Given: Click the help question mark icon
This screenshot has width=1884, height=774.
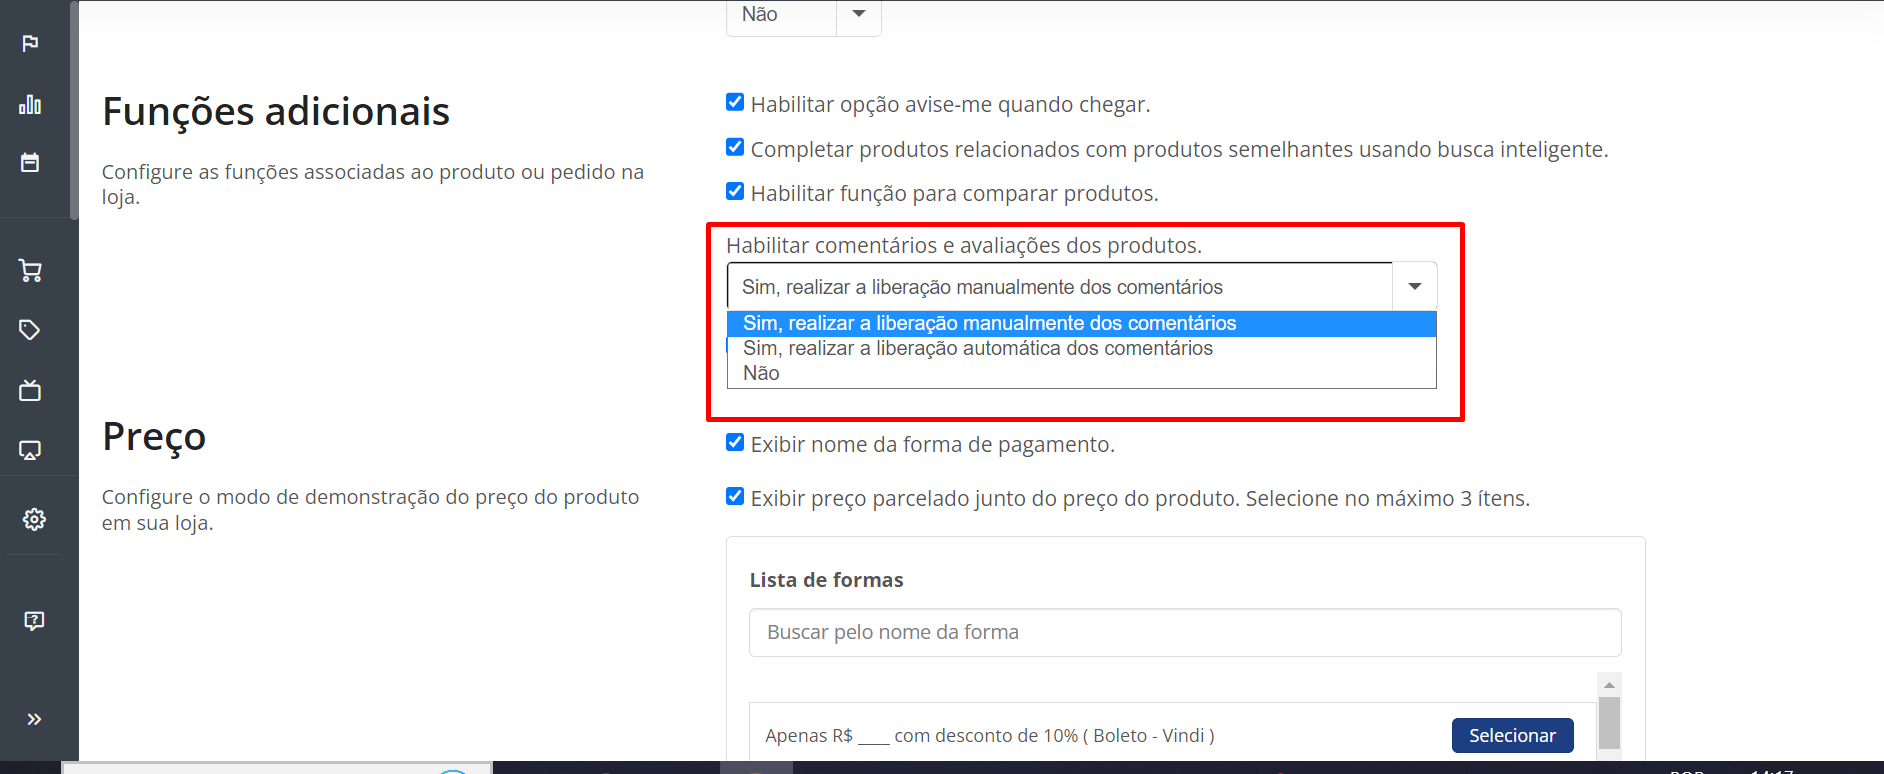Looking at the screenshot, I should 34,621.
